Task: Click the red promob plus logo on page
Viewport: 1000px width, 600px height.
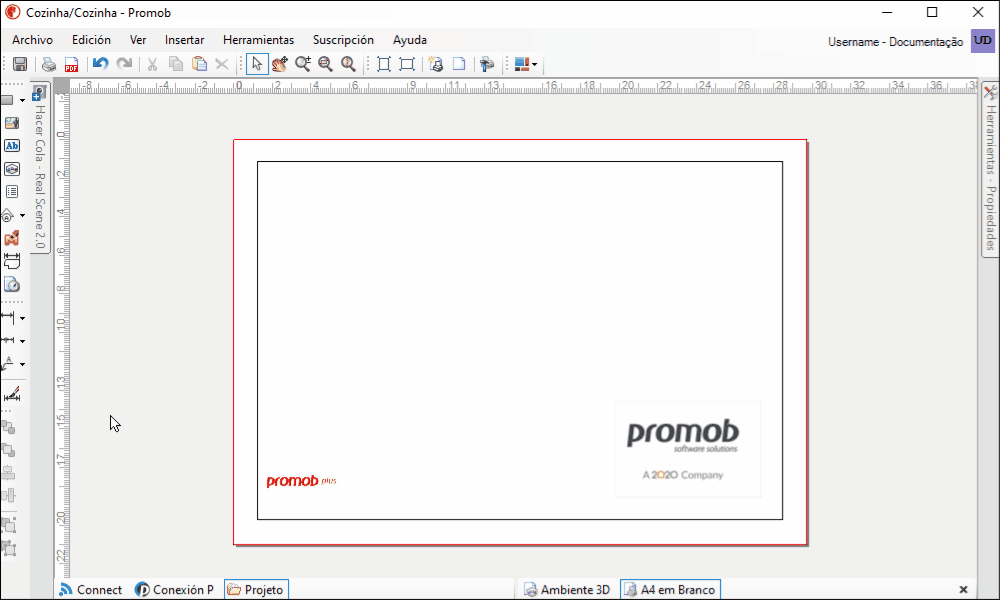Action: [301, 481]
